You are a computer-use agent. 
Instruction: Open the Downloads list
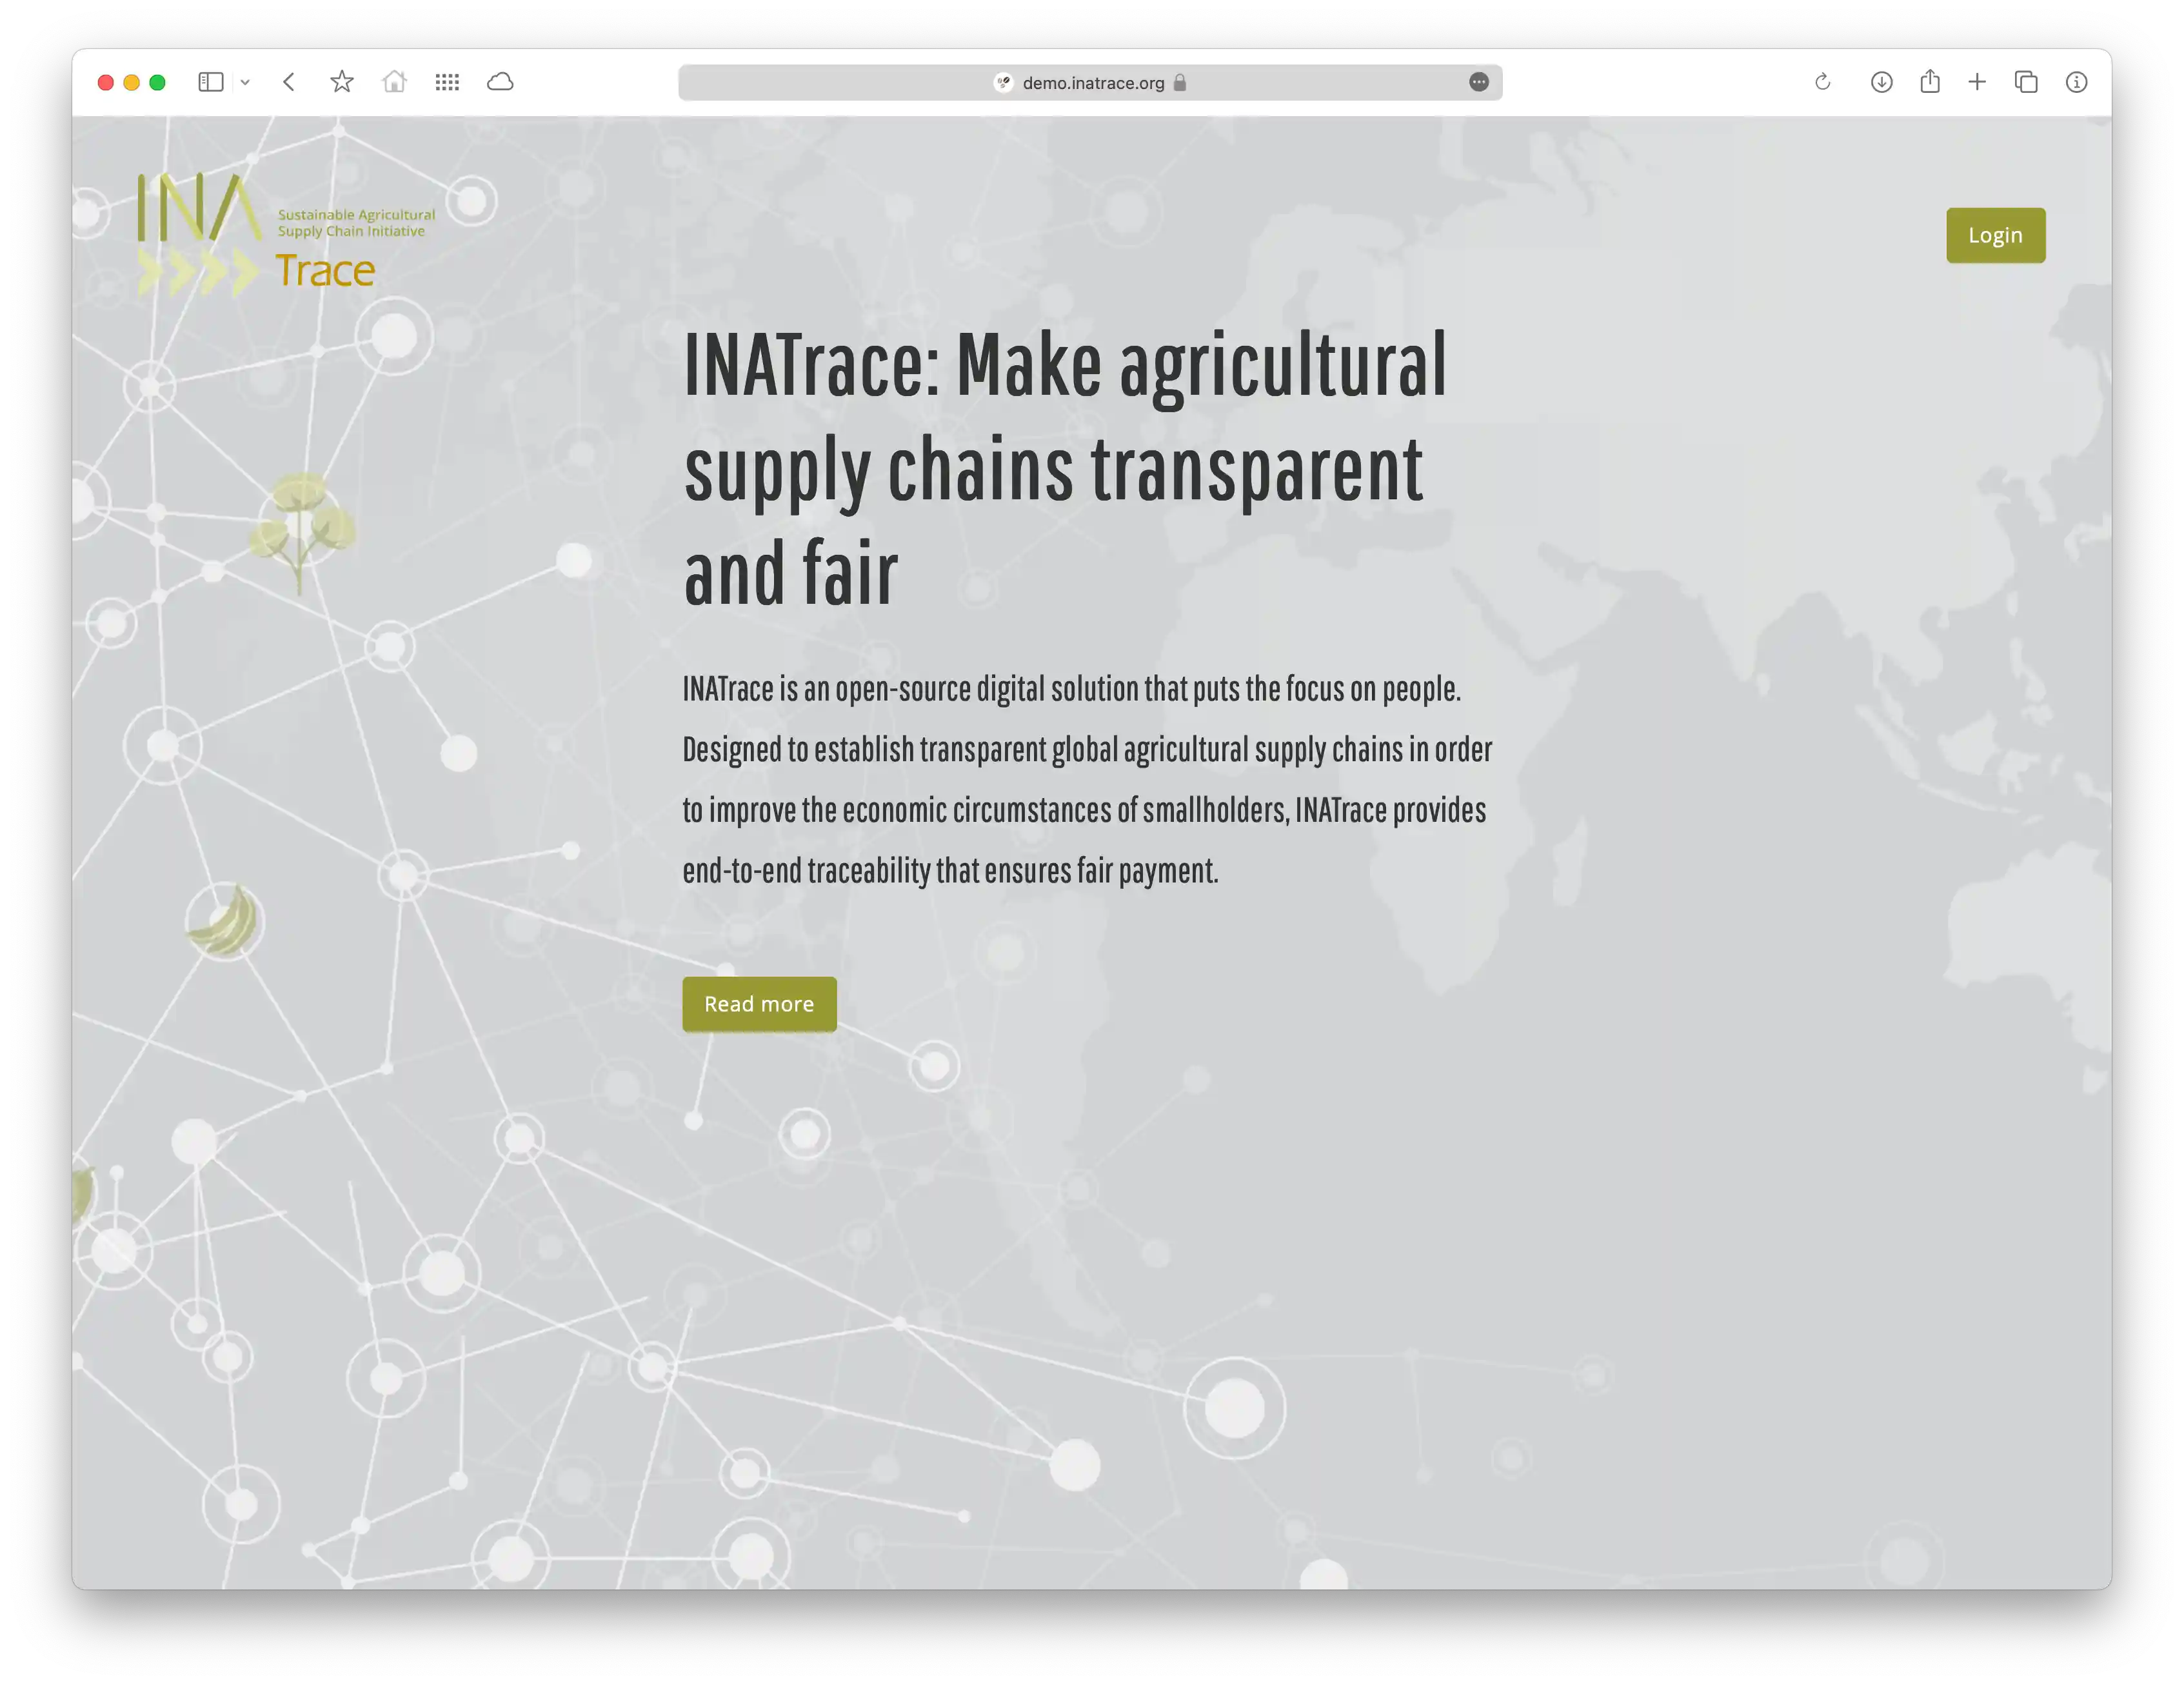[x=1881, y=82]
